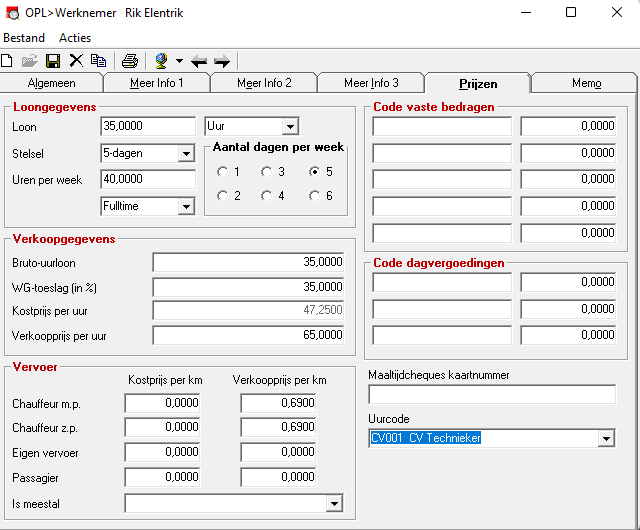Select 2 days per week radio button
The height and width of the screenshot is (530, 640).
click(222, 196)
